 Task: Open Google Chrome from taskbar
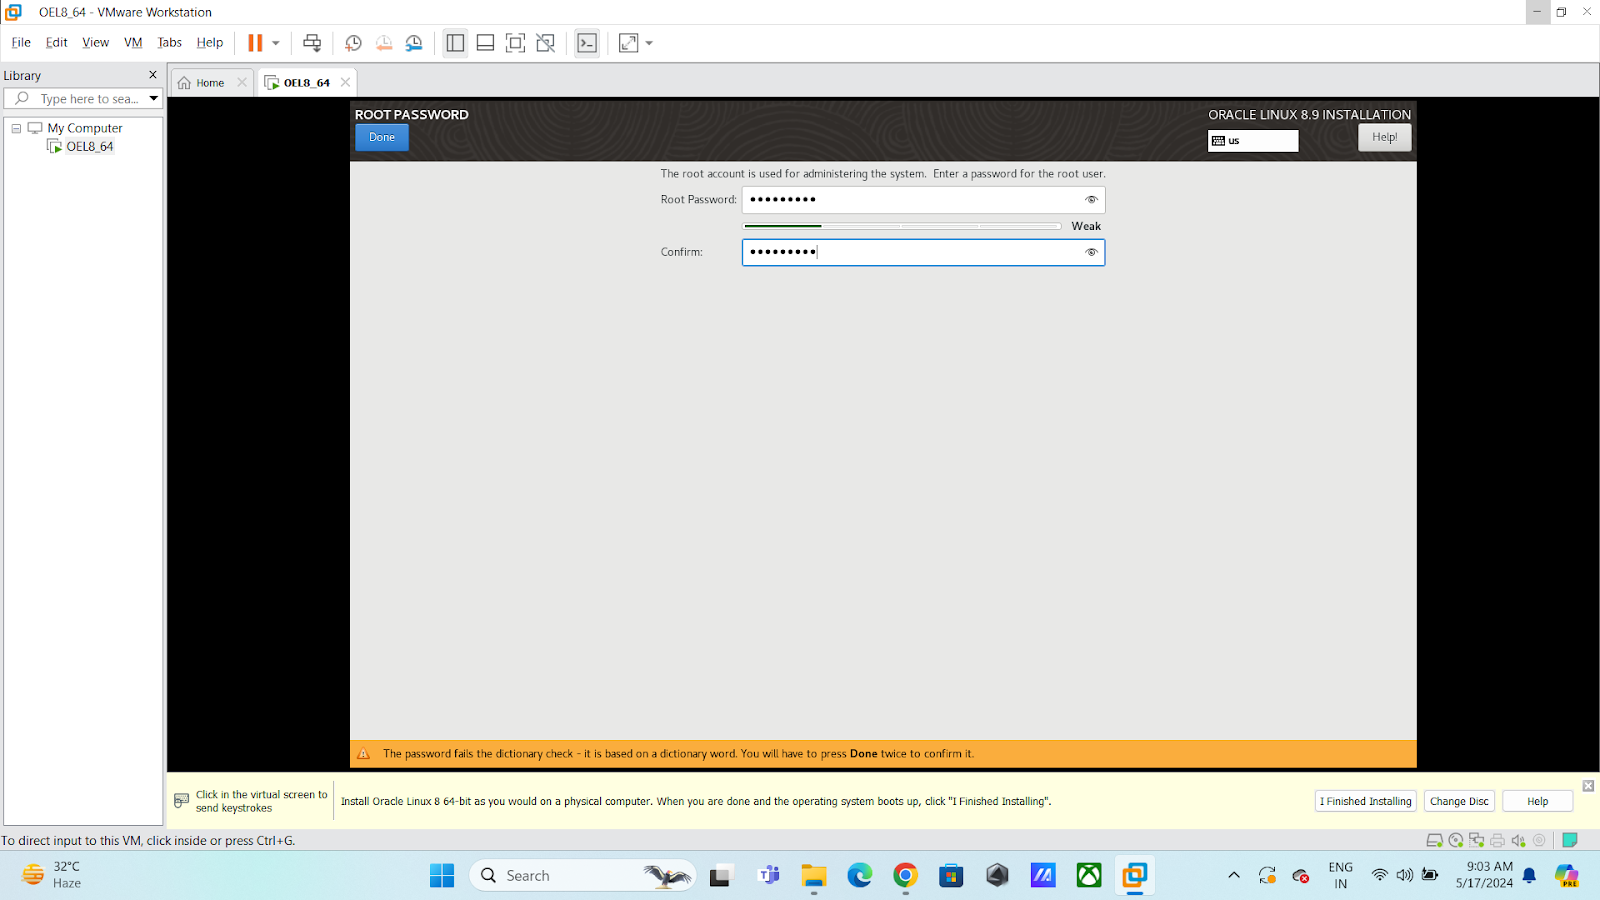click(905, 876)
